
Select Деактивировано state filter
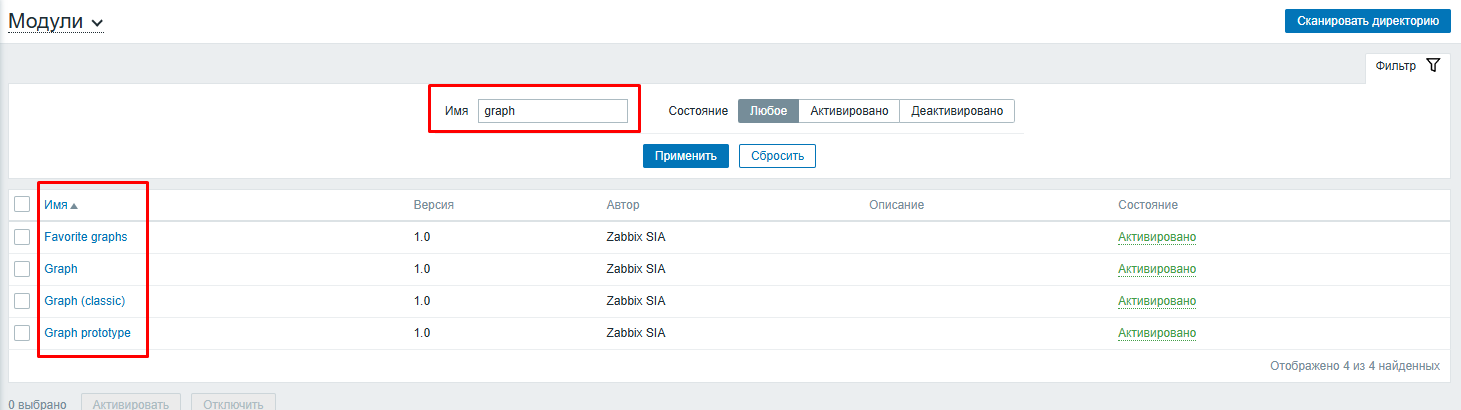957,111
